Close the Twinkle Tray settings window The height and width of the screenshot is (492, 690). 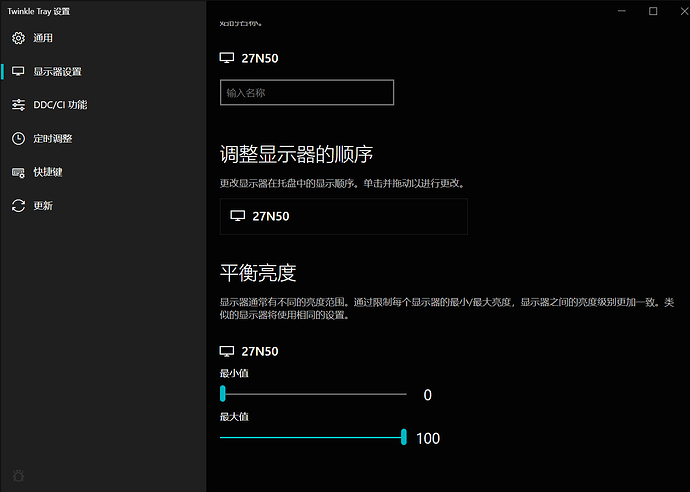[683, 11]
